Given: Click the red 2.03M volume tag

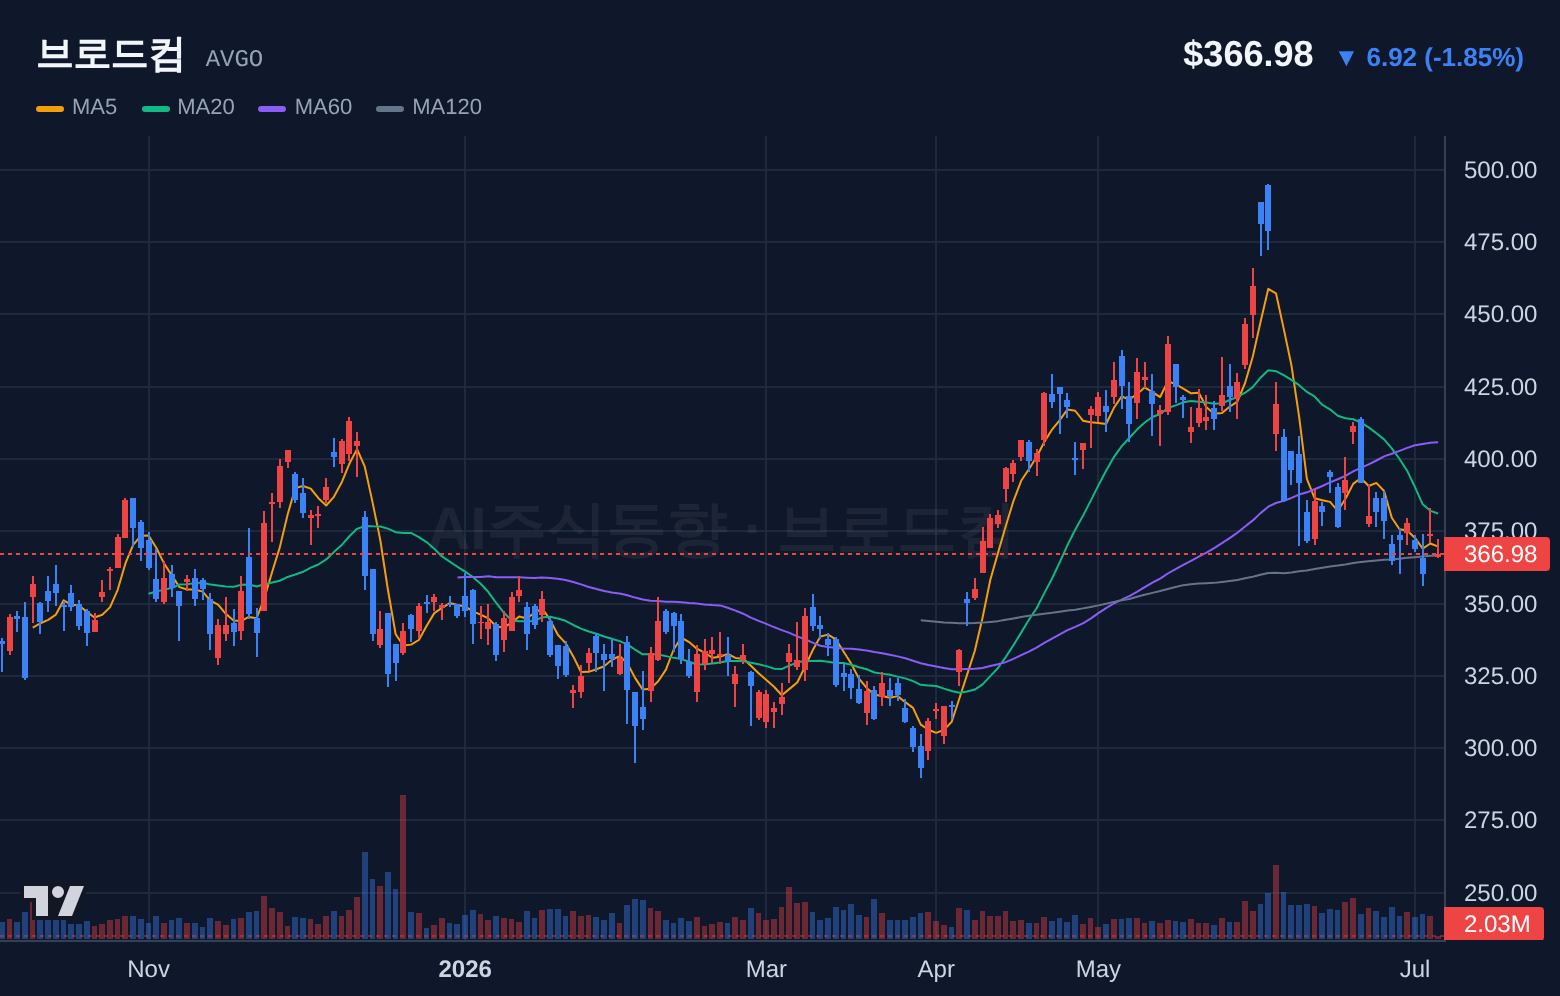Looking at the screenshot, I should coord(1494,924).
